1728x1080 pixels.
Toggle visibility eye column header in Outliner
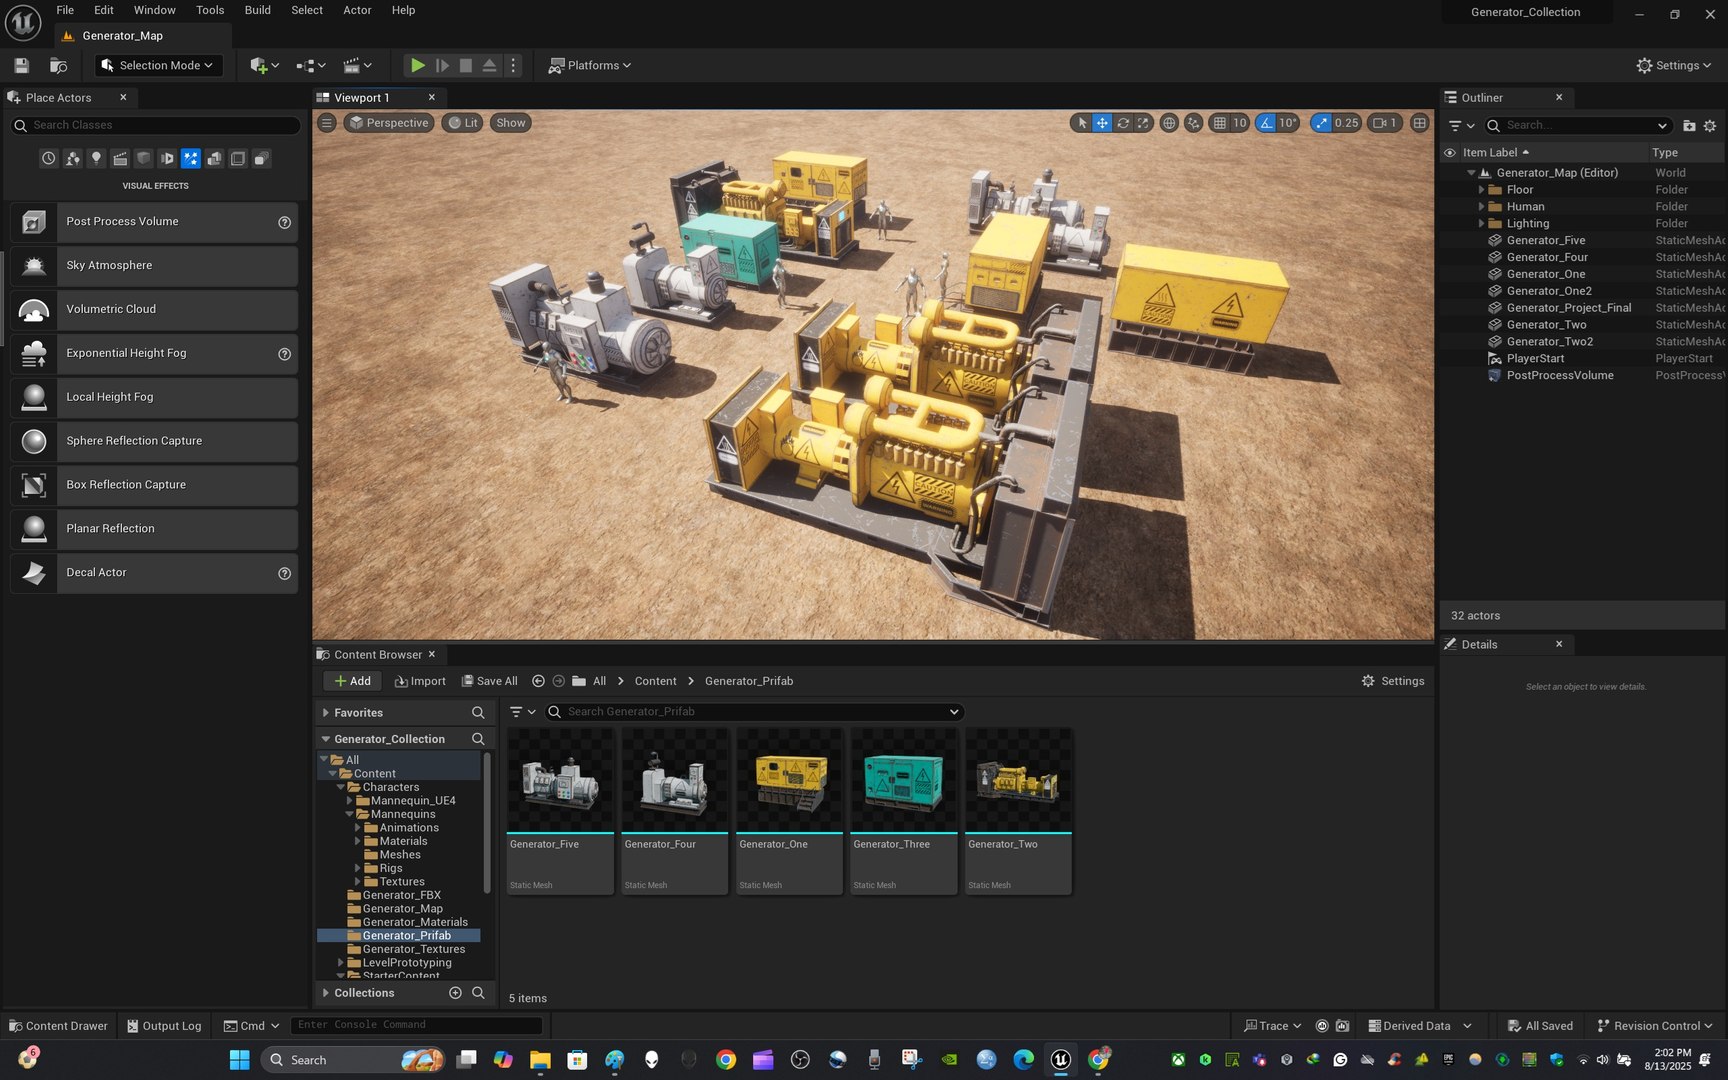[1449, 153]
